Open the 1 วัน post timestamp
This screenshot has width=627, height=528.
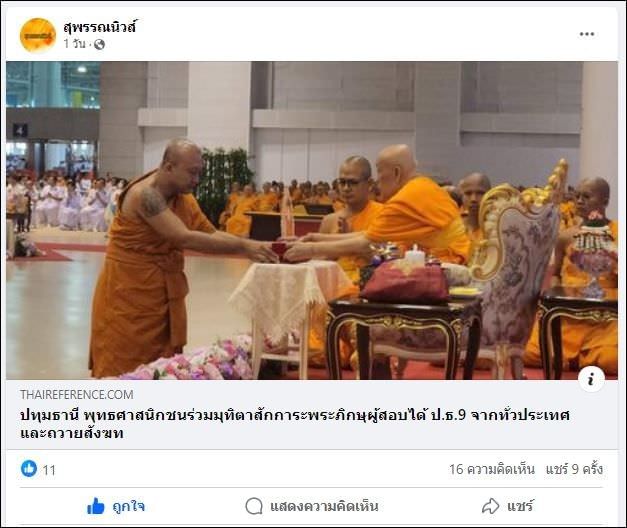pyautogui.click(x=74, y=44)
